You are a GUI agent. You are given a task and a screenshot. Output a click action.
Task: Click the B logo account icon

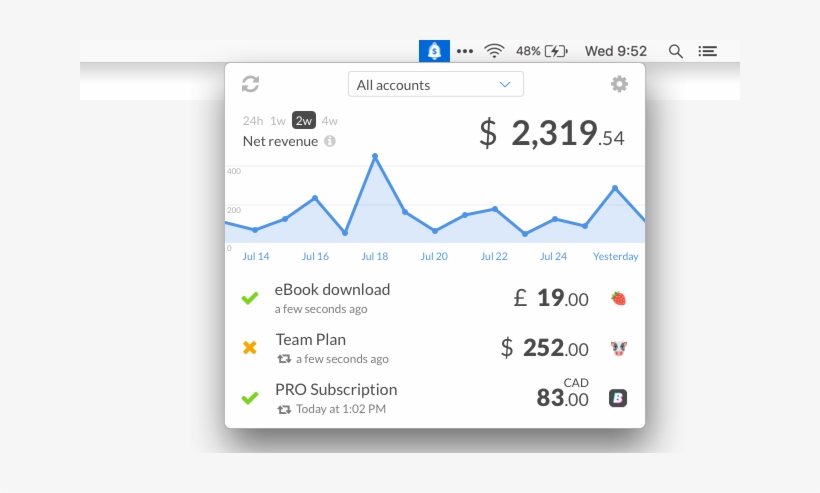point(618,398)
